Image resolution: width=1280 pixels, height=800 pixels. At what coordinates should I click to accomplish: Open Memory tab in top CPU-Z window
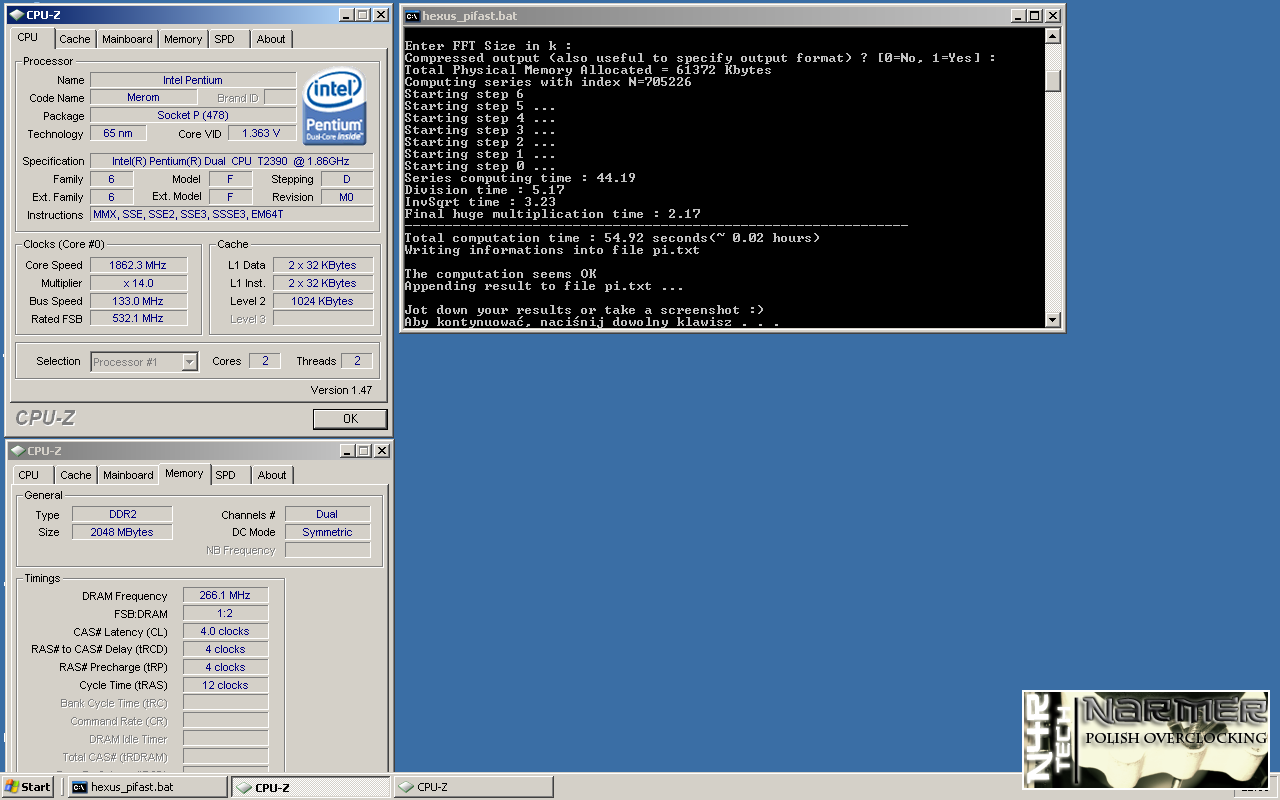pos(183,39)
